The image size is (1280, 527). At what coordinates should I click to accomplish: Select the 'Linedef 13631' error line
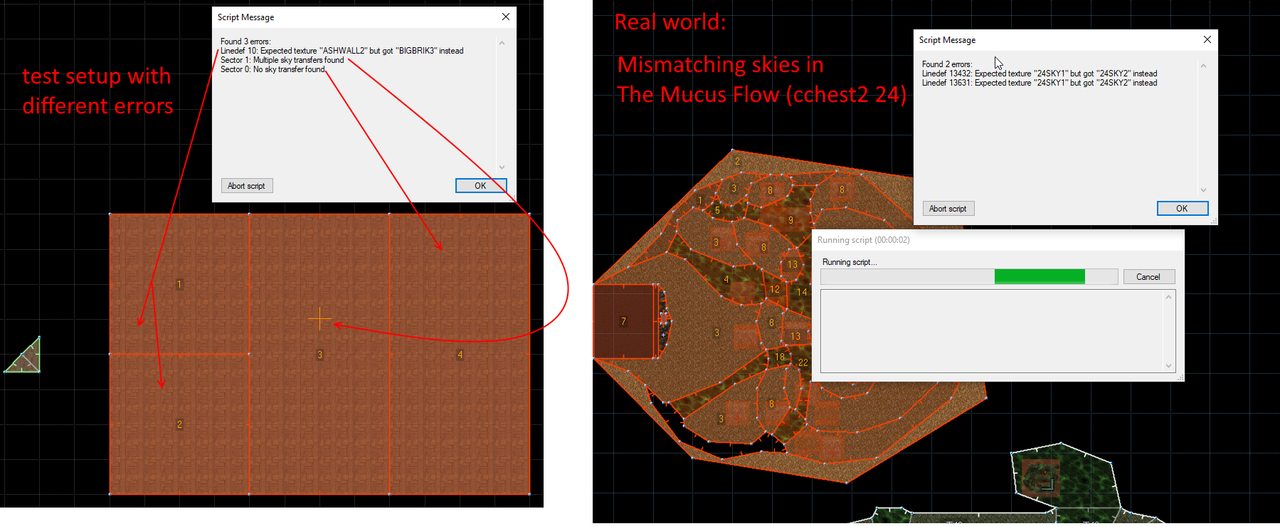pyautogui.click(x=1040, y=83)
